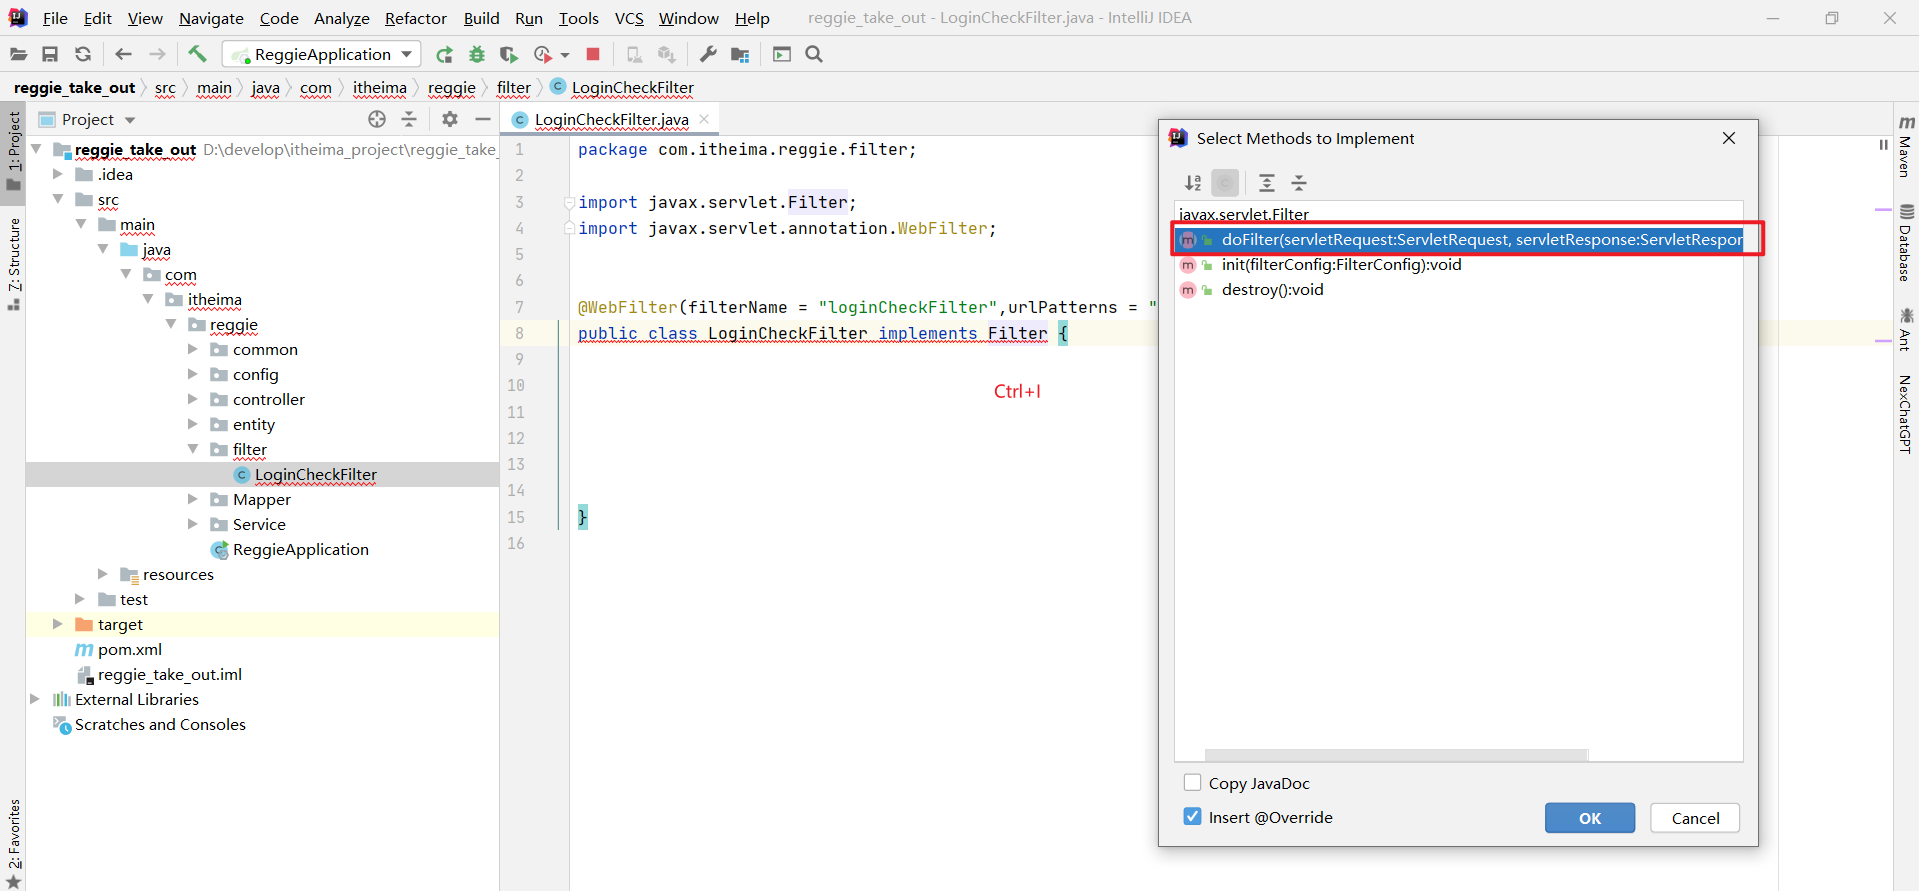Navigate back with the left arrow icon

tap(124, 55)
